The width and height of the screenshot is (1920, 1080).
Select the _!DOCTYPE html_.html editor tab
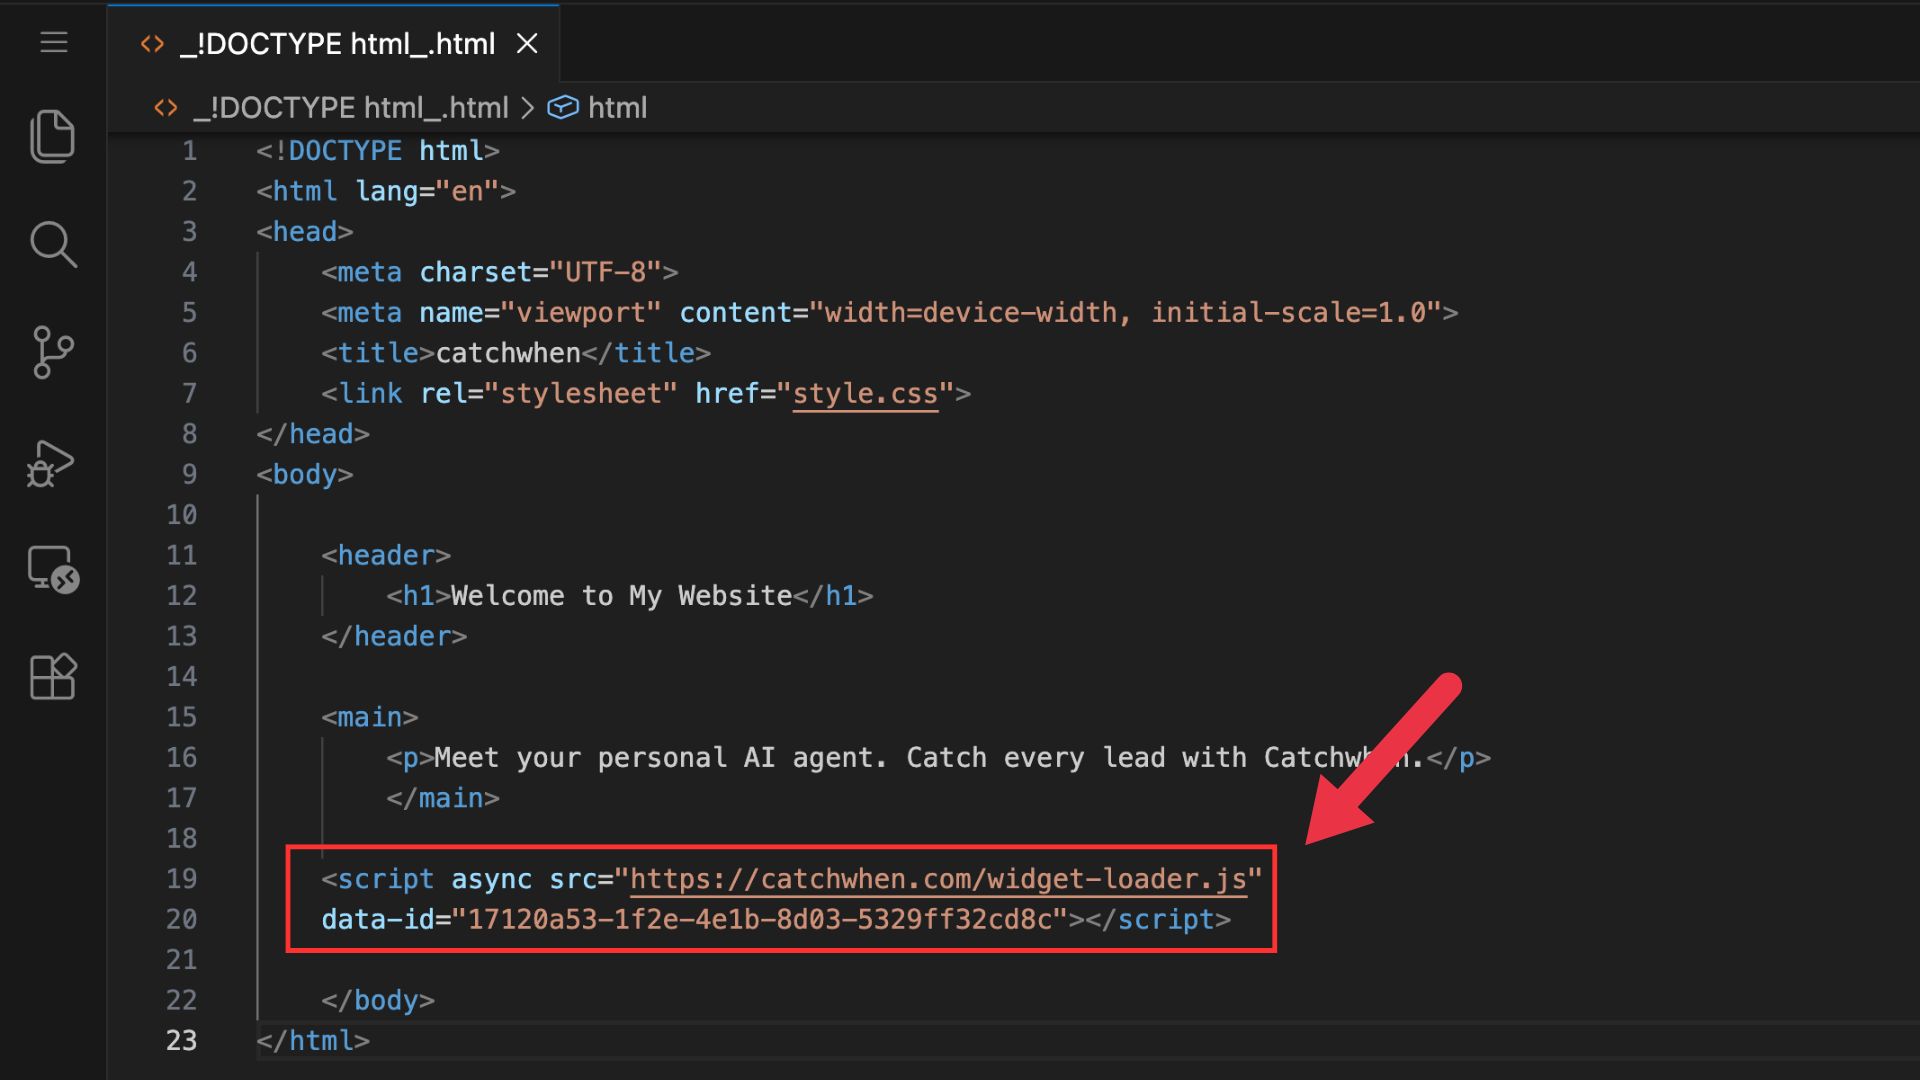pyautogui.click(x=333, y=44)
